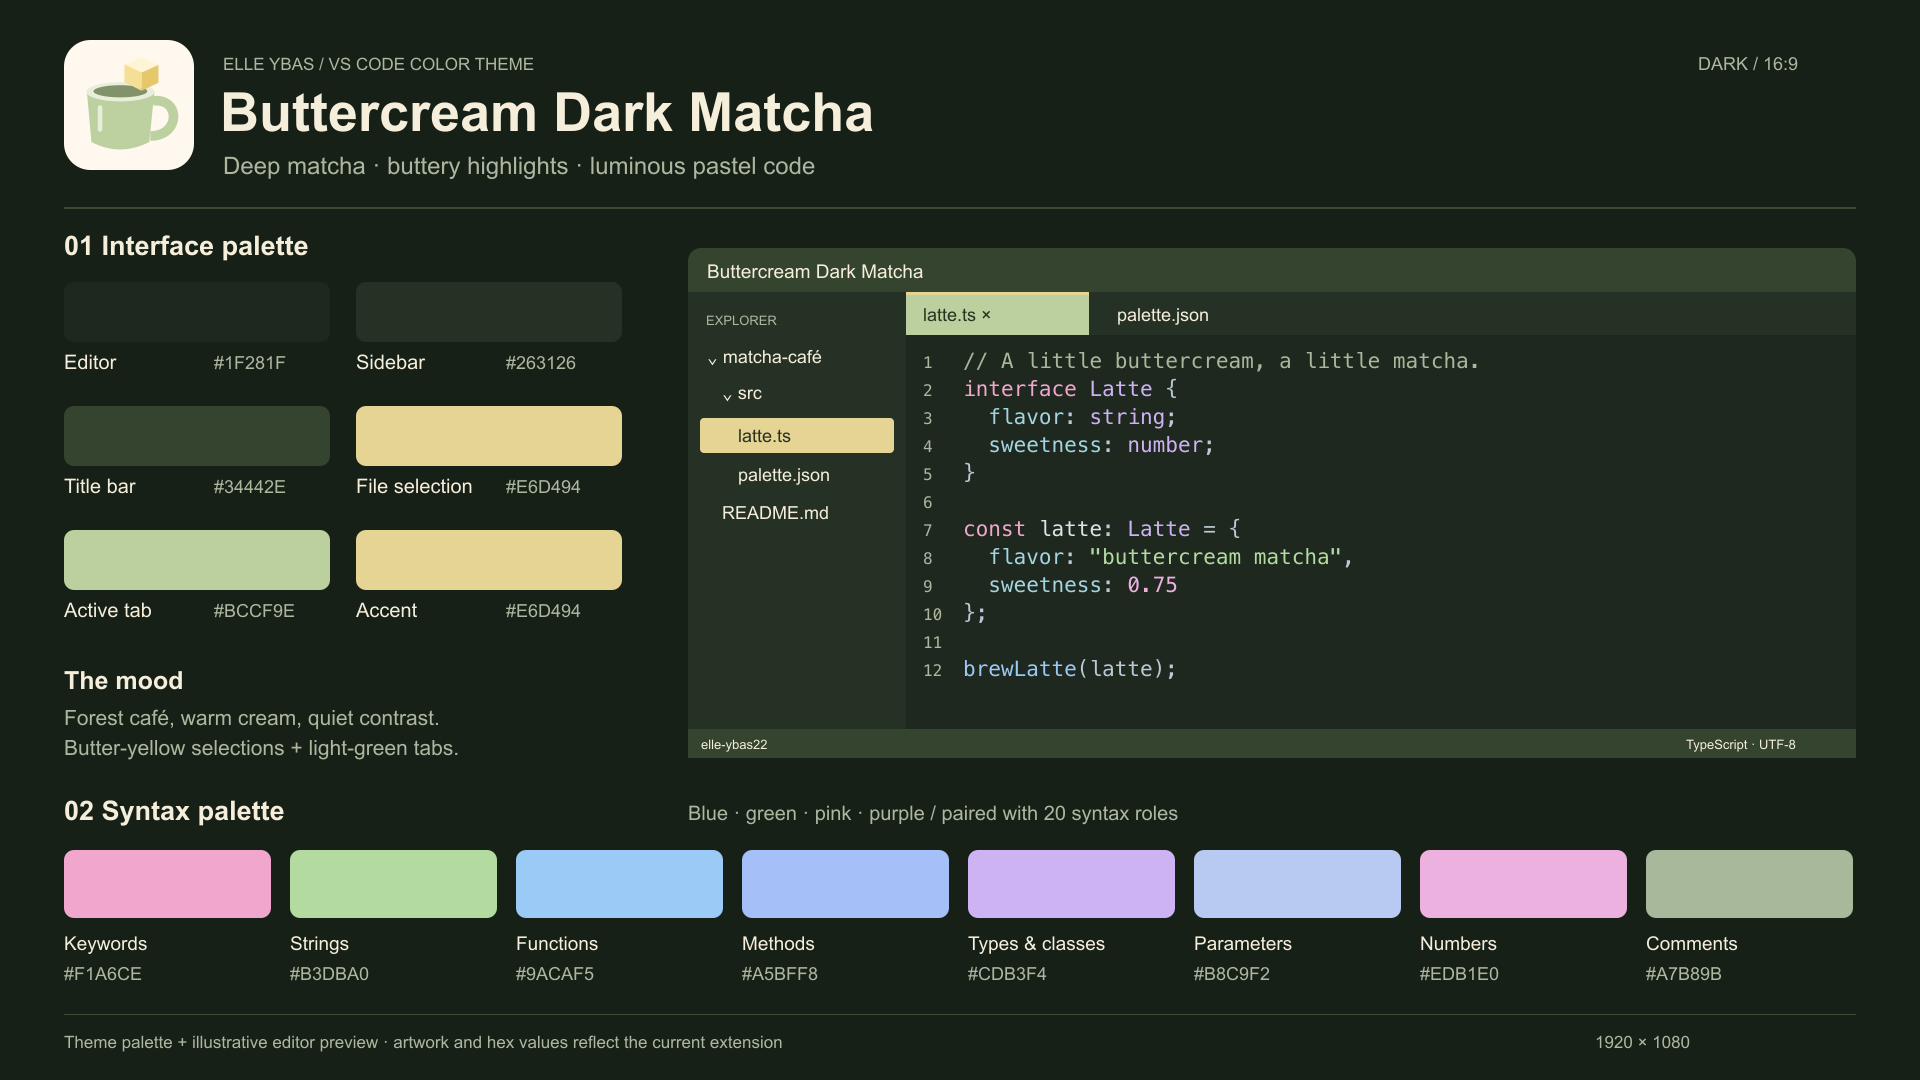Select the Strings green swatch
The height and width of the screenshot is (1080, 1920).
point(393,884)
